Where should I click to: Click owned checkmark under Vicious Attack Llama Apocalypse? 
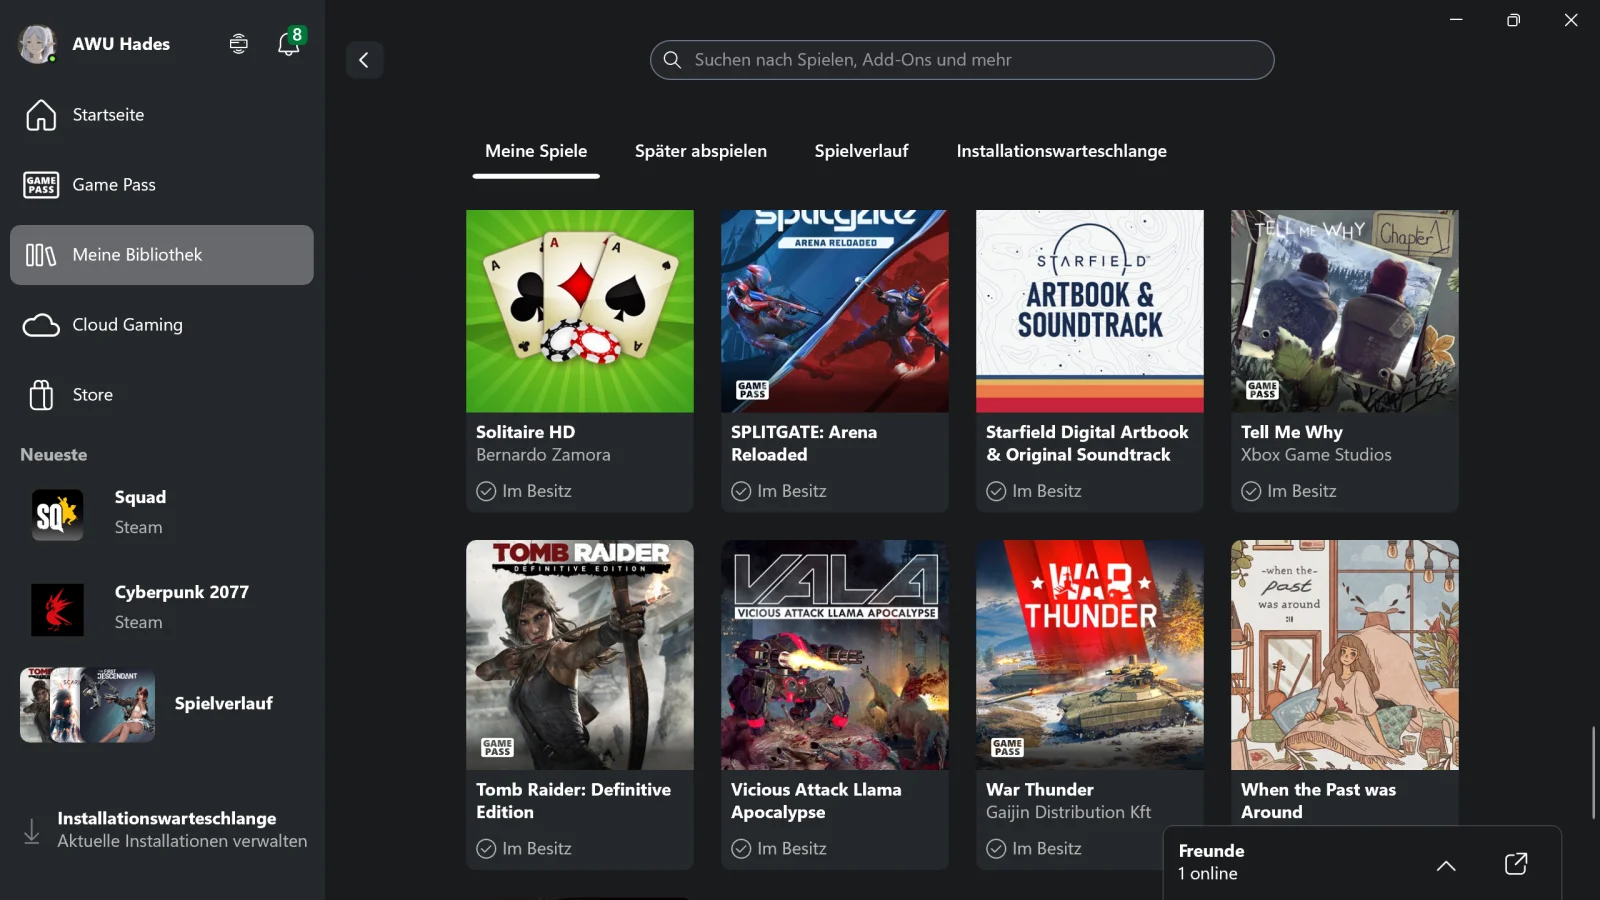pos(741,848)
